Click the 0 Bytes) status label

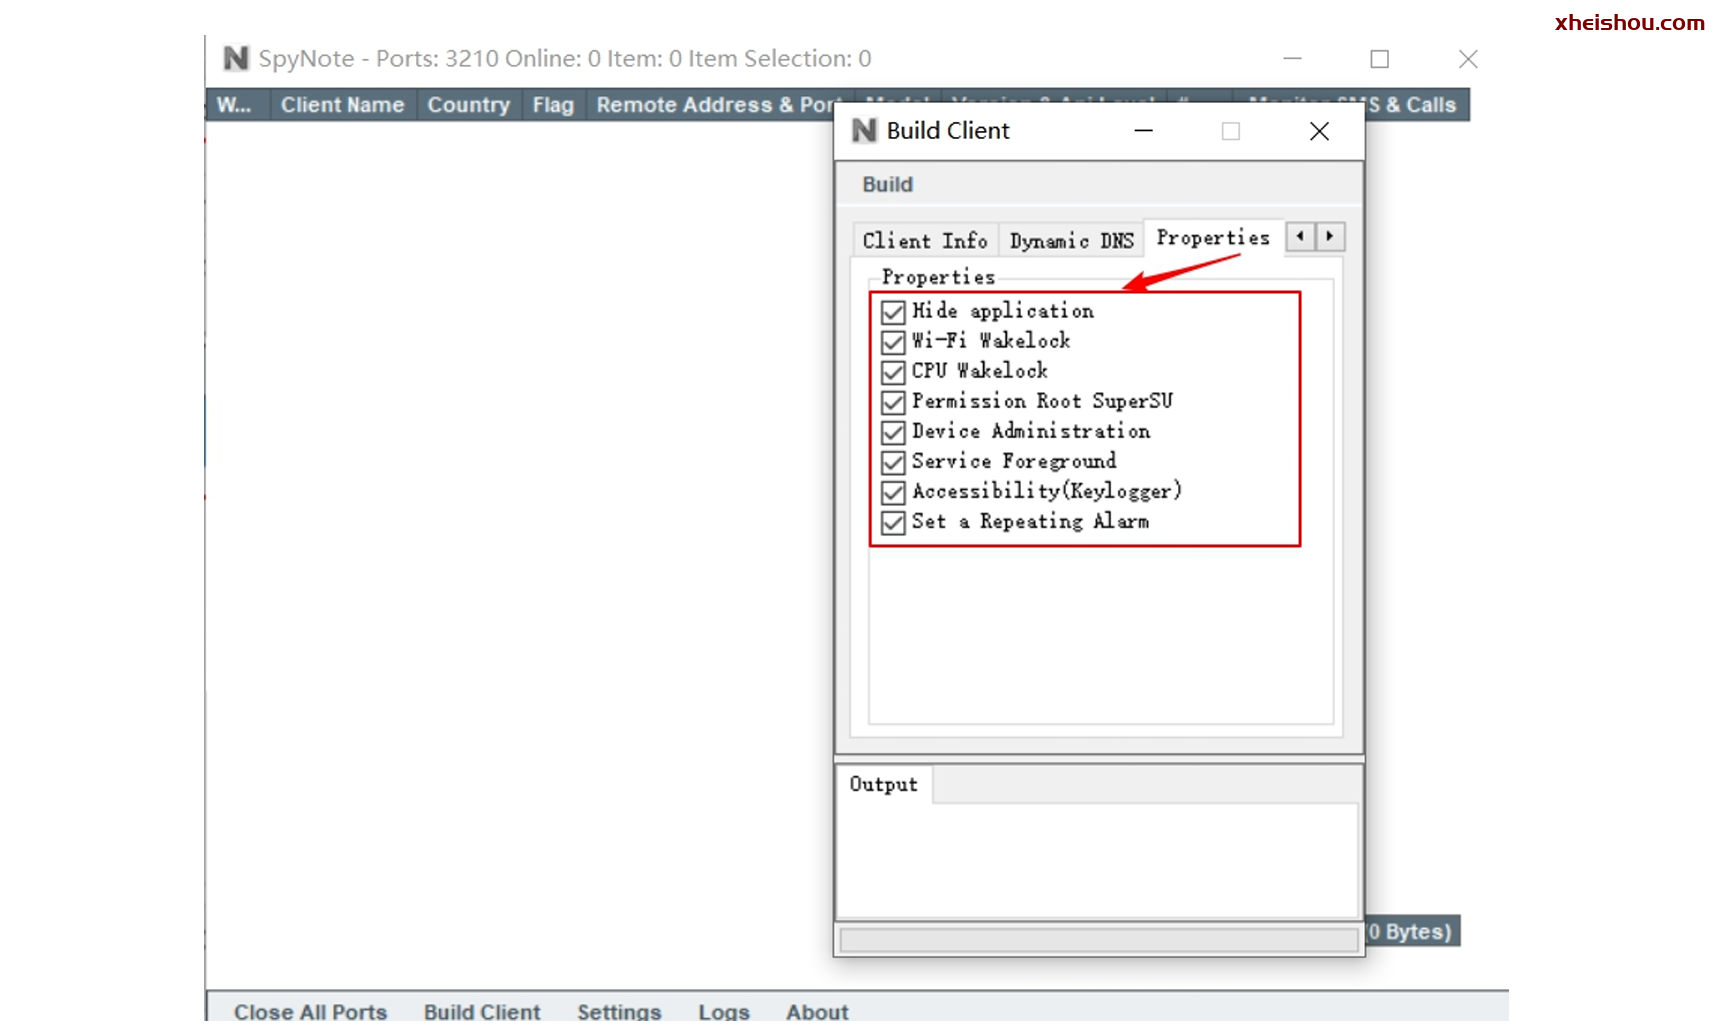coord(1411,931)
